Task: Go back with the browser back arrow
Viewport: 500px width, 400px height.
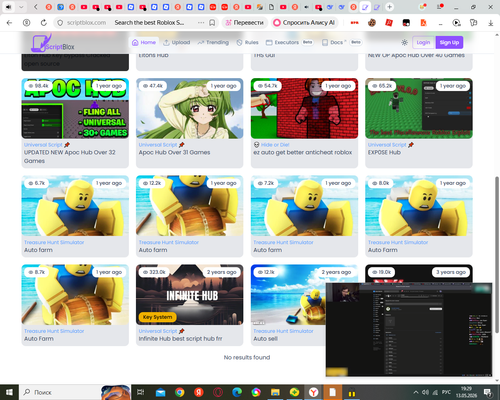Action: click(9, 23)
